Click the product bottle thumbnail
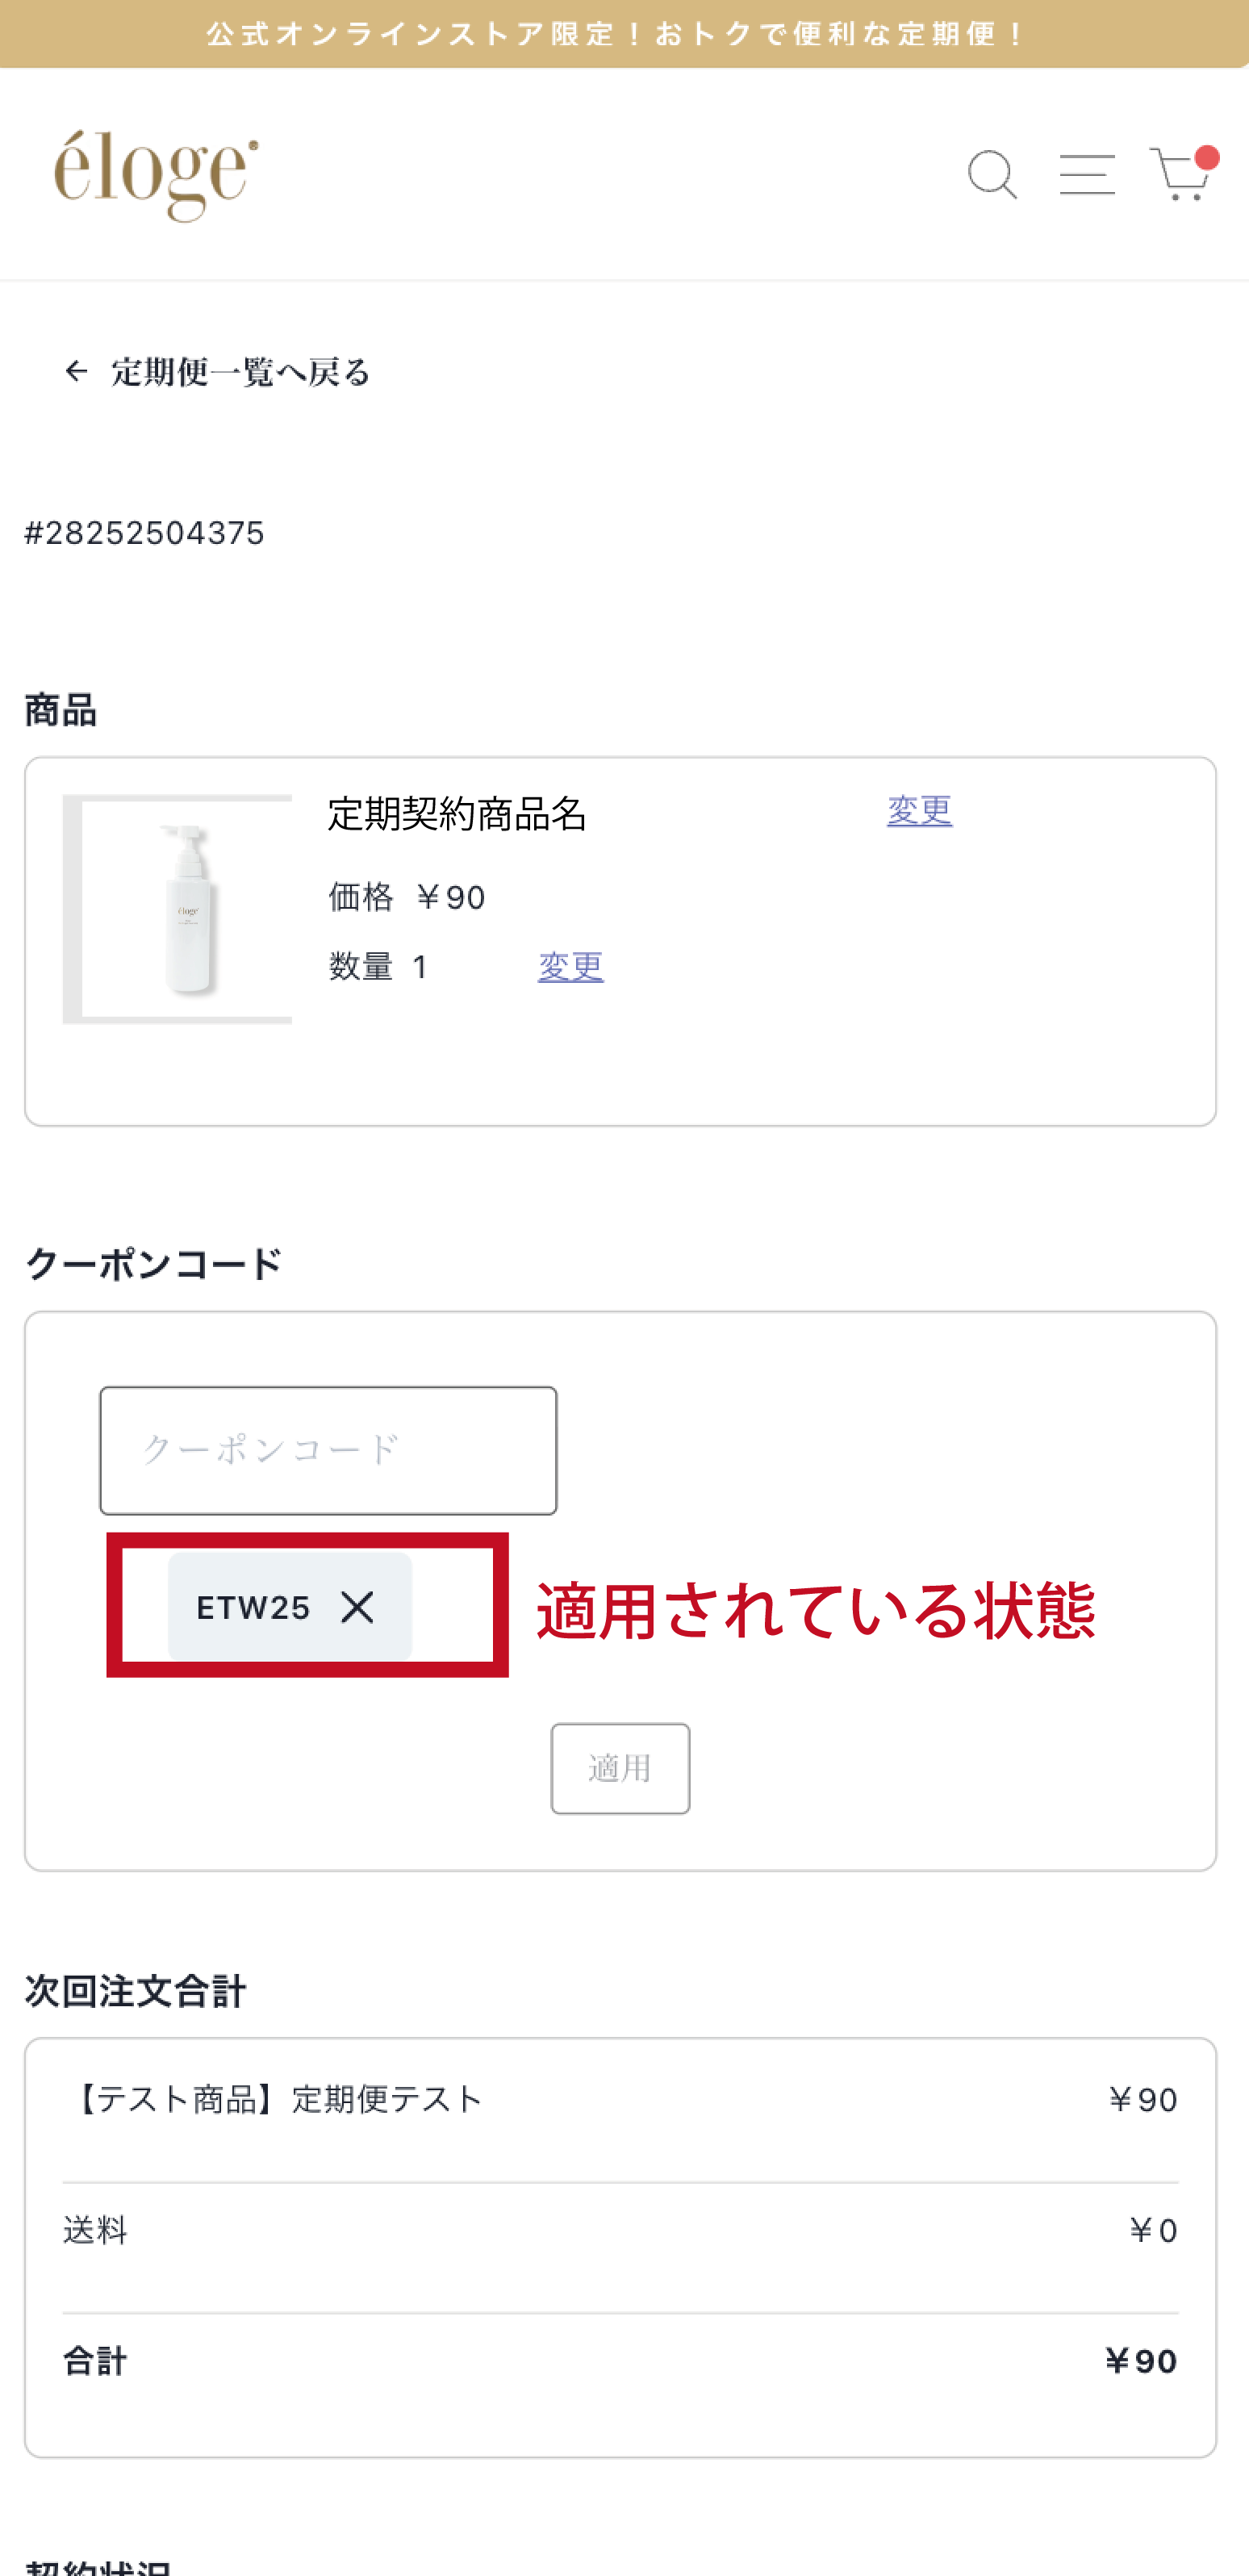The height and width of the screenshot is (2576, 1249). click(x=177, y=909)
